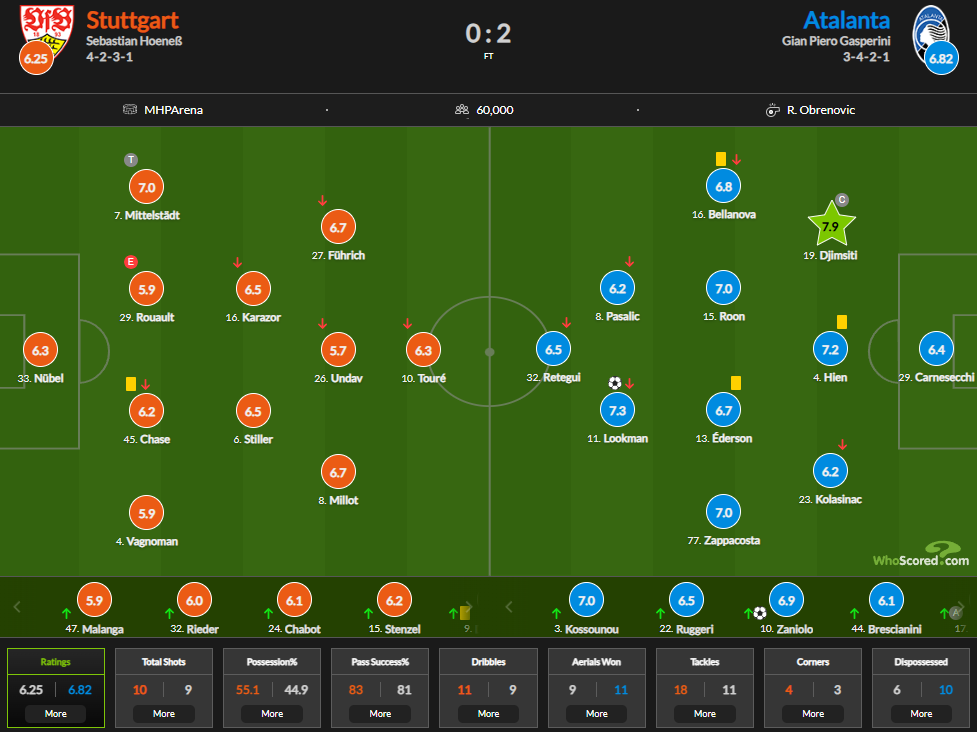977x732 pixels.
Task: Switch to the Total Shots tab
Action: 164,688
